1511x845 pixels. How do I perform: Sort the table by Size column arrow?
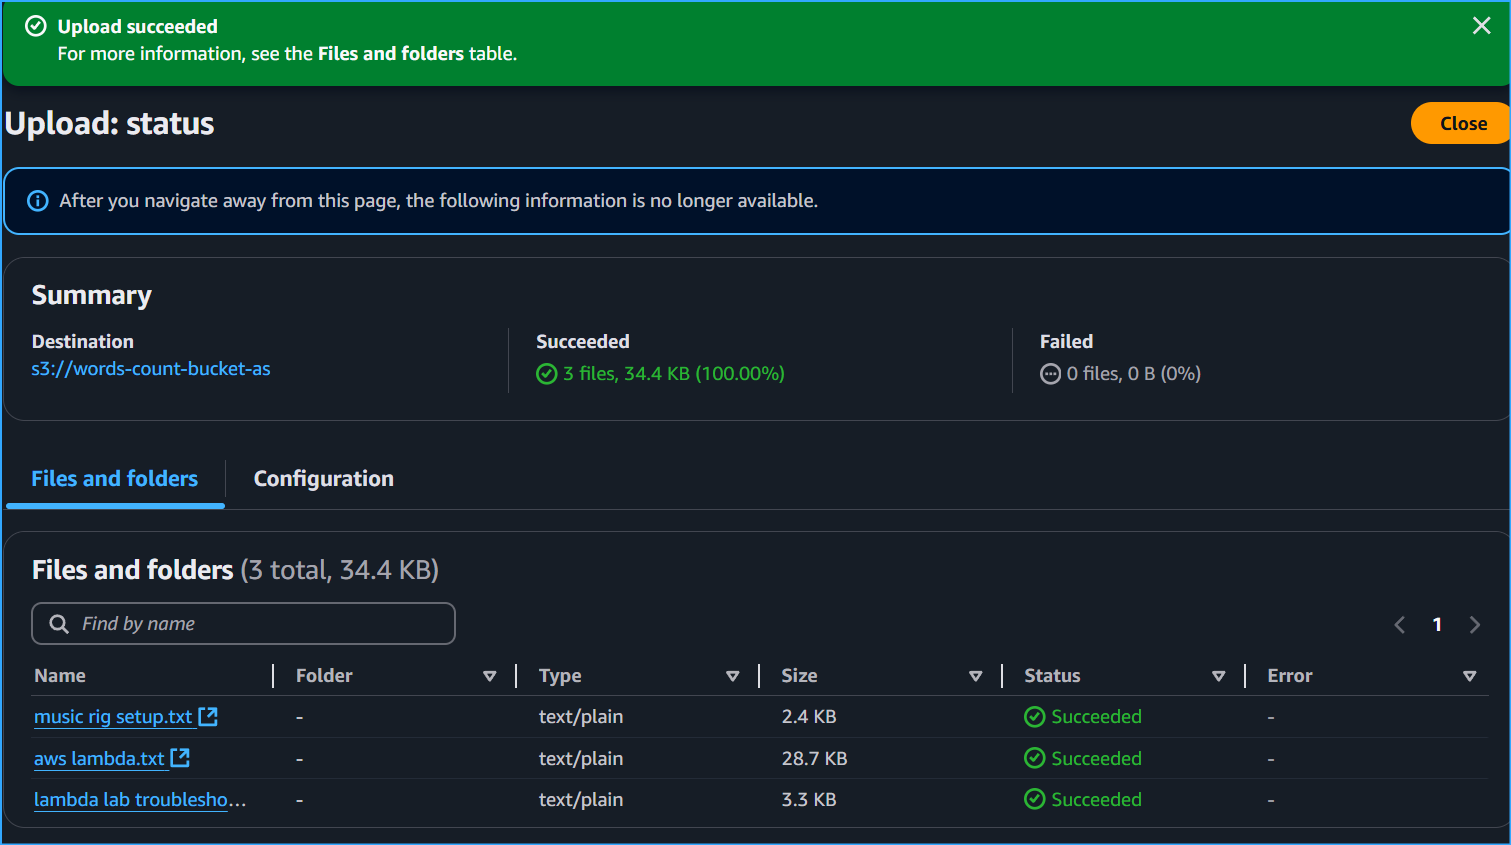point(976,676)
